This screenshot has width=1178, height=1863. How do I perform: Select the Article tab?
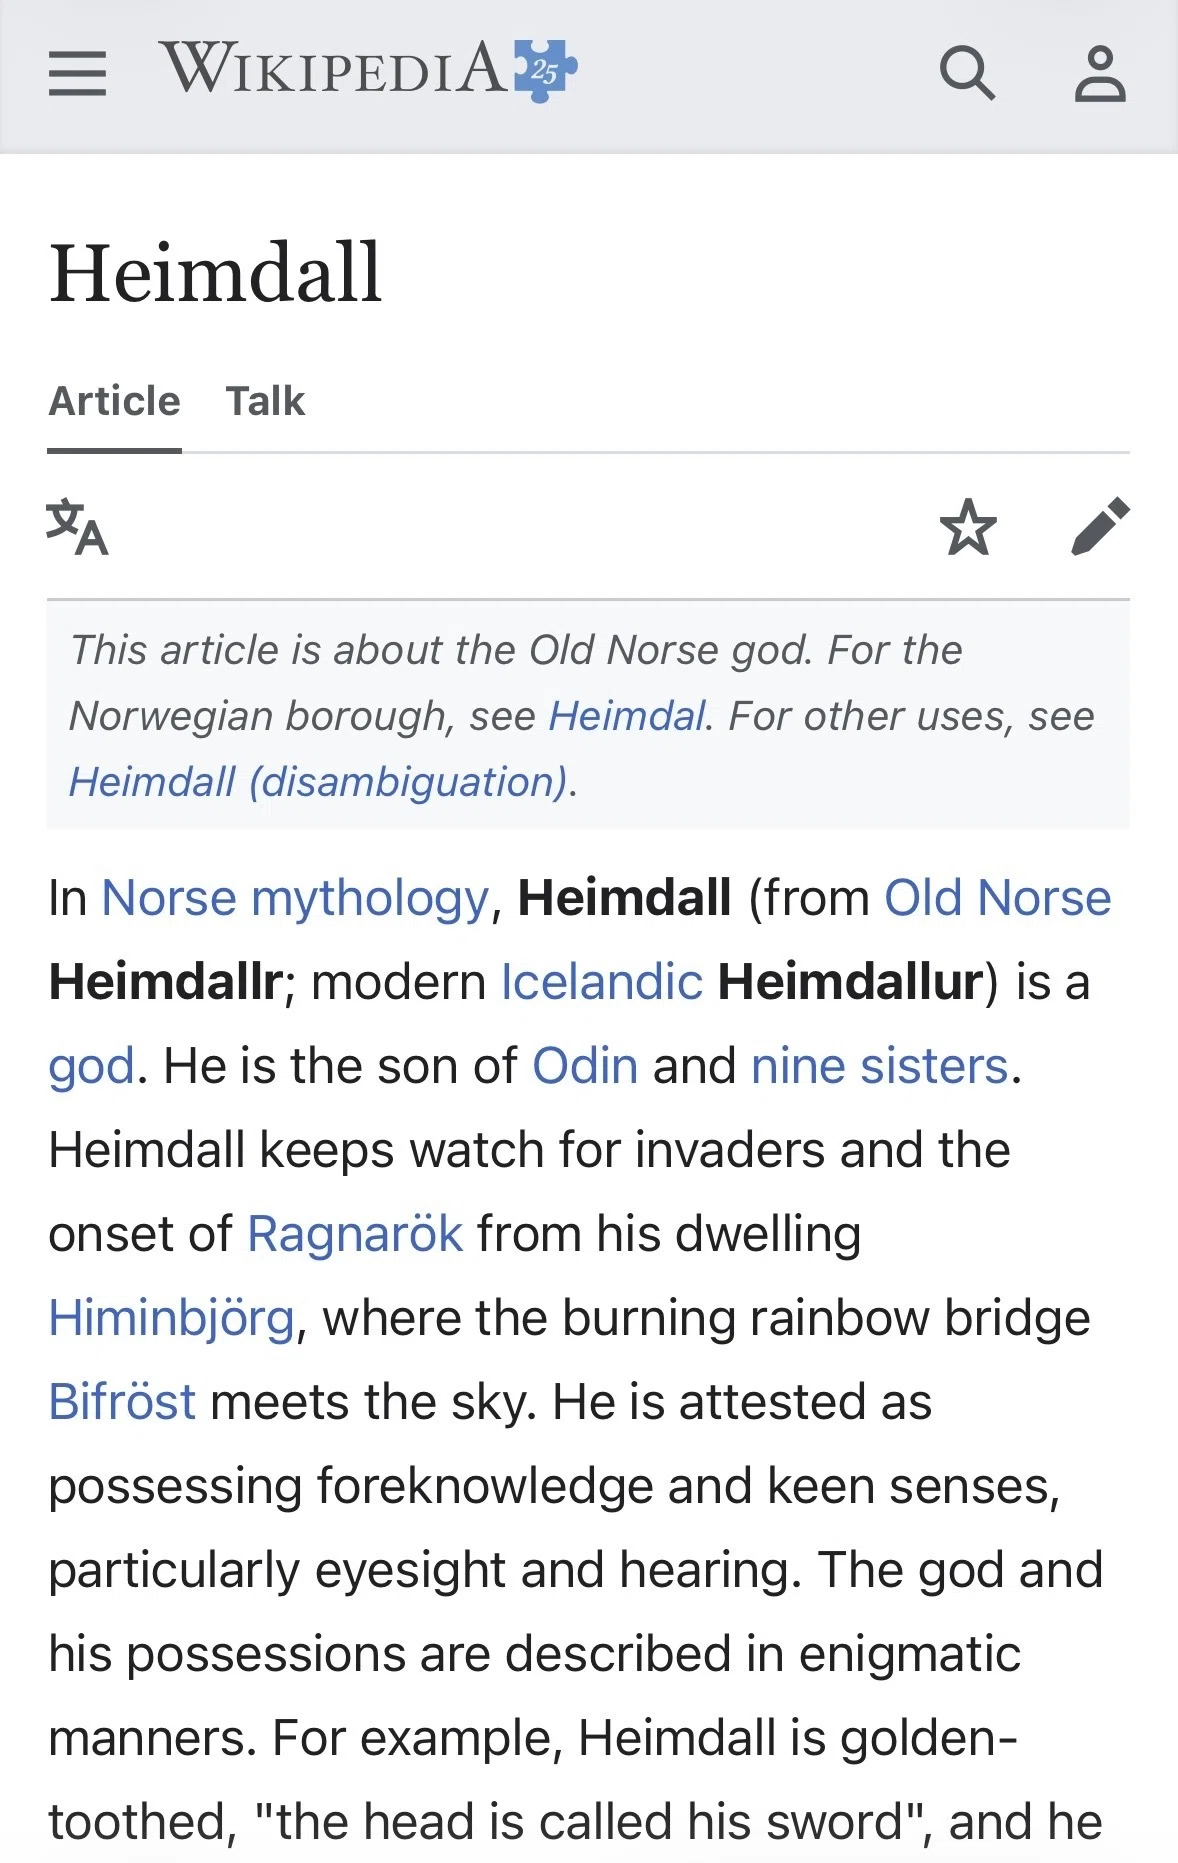click(114, 401)
